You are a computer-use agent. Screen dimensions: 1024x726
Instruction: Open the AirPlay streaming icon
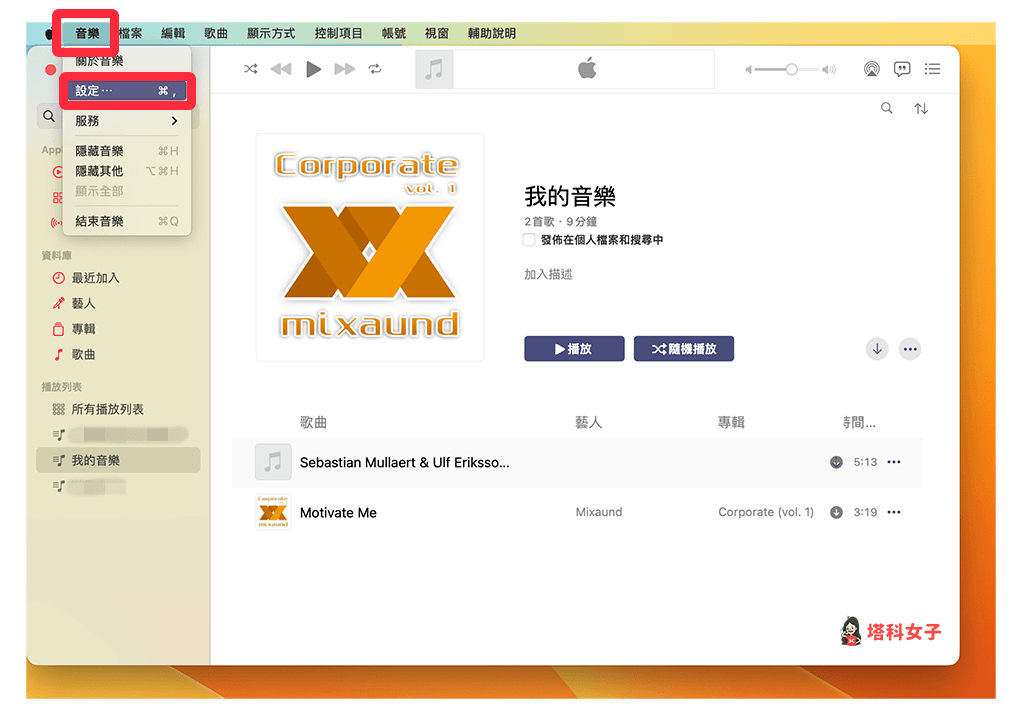[x=871, y=68]
